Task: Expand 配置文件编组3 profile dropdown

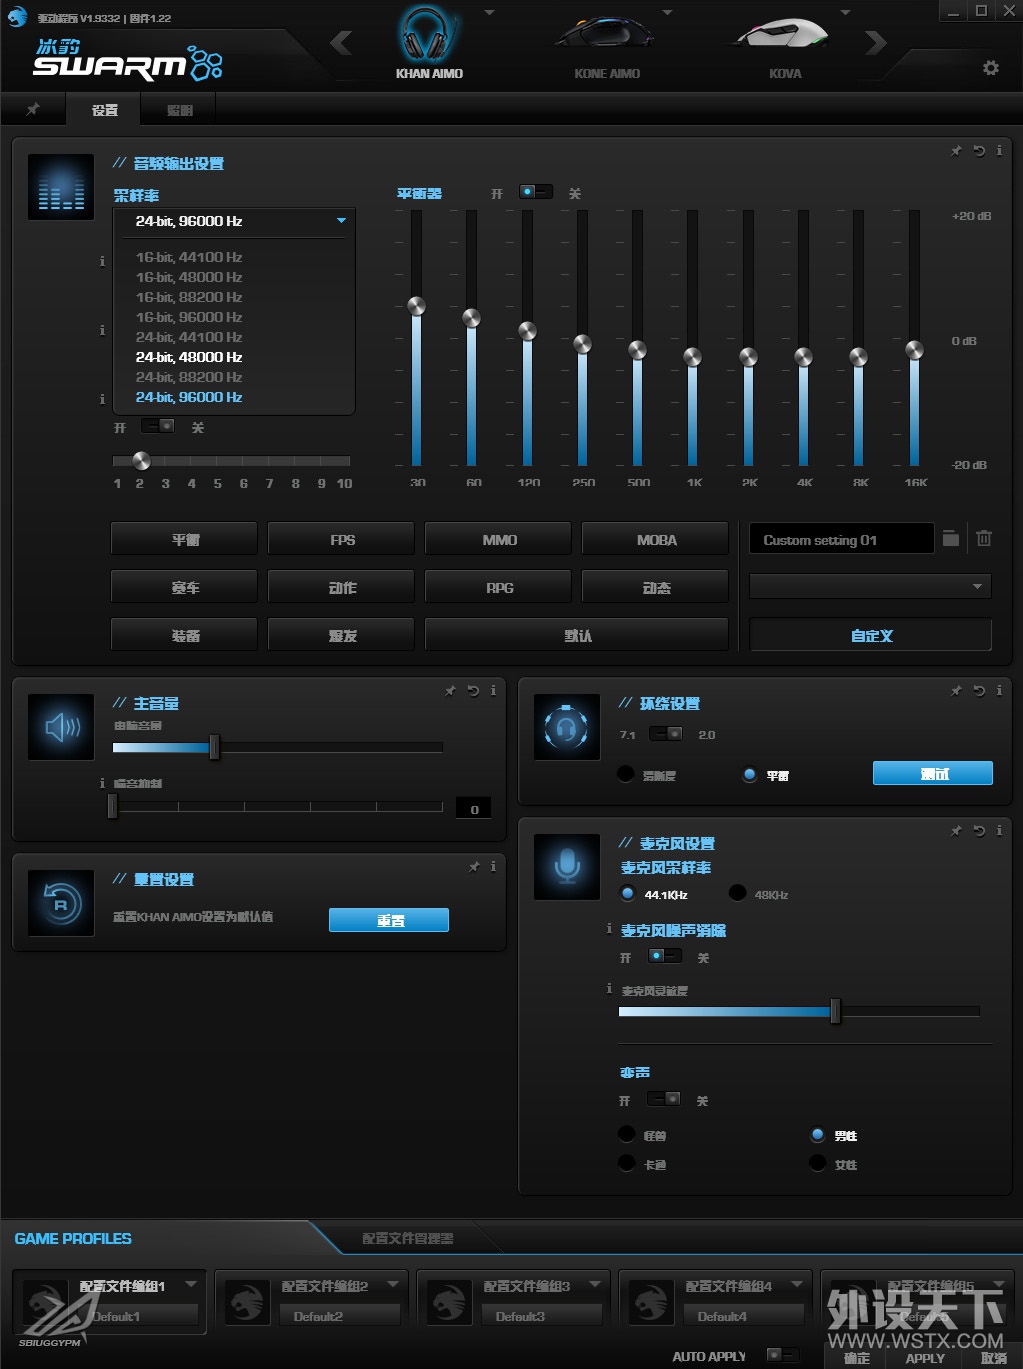Action: tap(594, 1284)
